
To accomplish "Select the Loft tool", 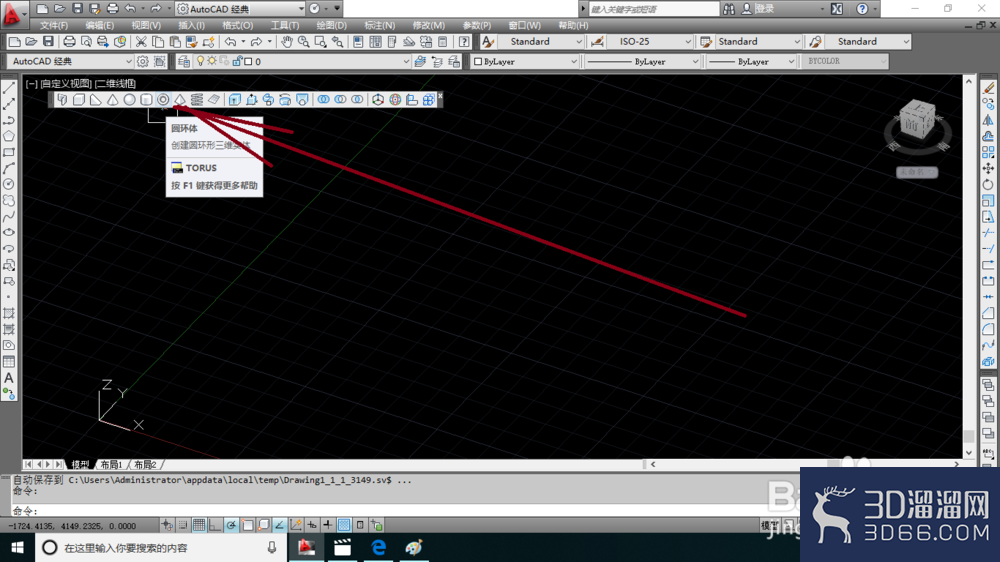I will coord(302,100).
